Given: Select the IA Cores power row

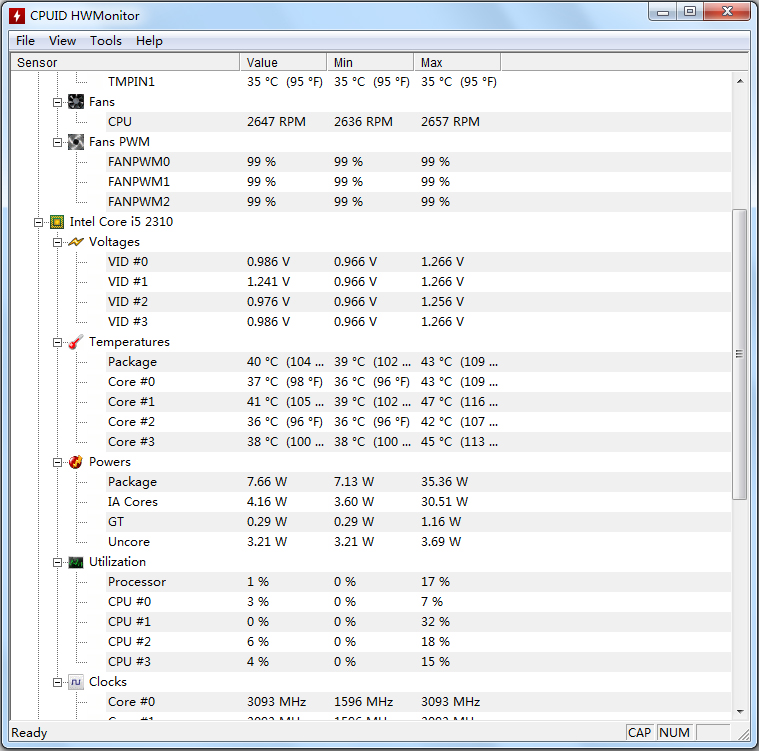Looking at the screenshot, I should click(418, 502).
